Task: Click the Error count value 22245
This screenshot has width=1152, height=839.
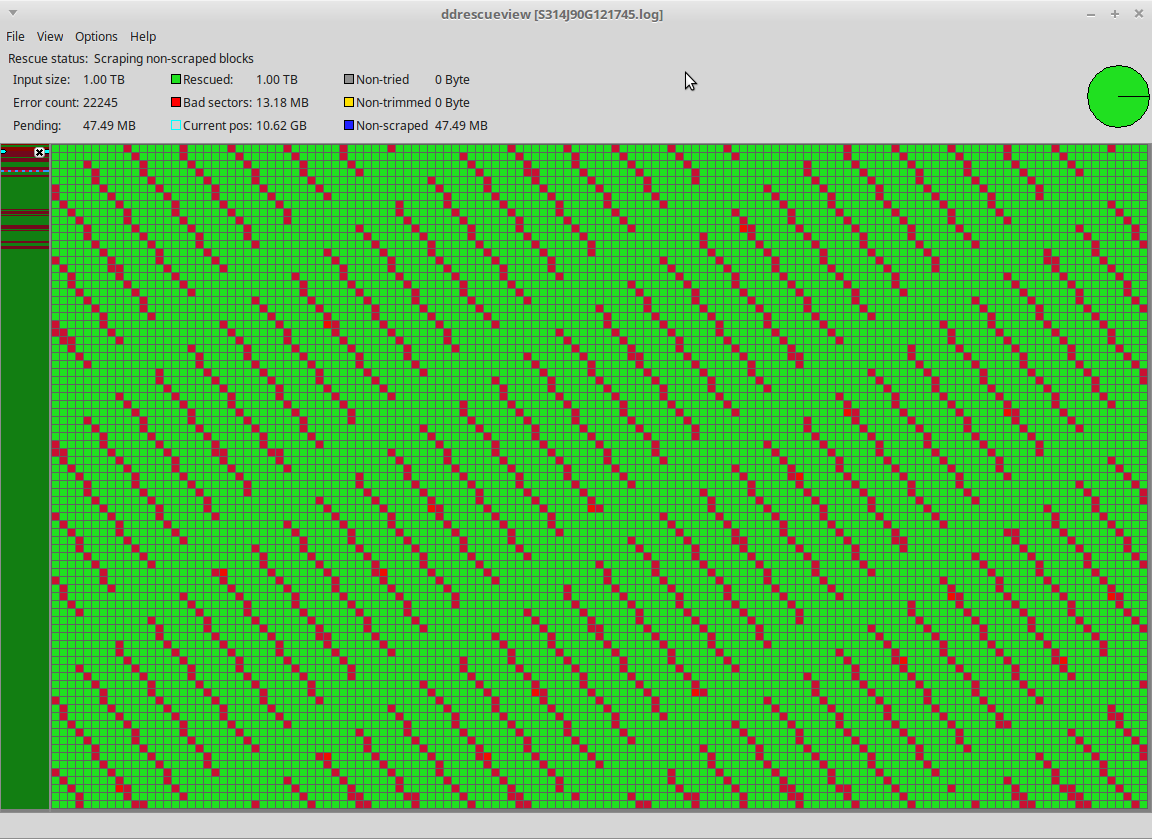Action: click(x=100, y=103)
